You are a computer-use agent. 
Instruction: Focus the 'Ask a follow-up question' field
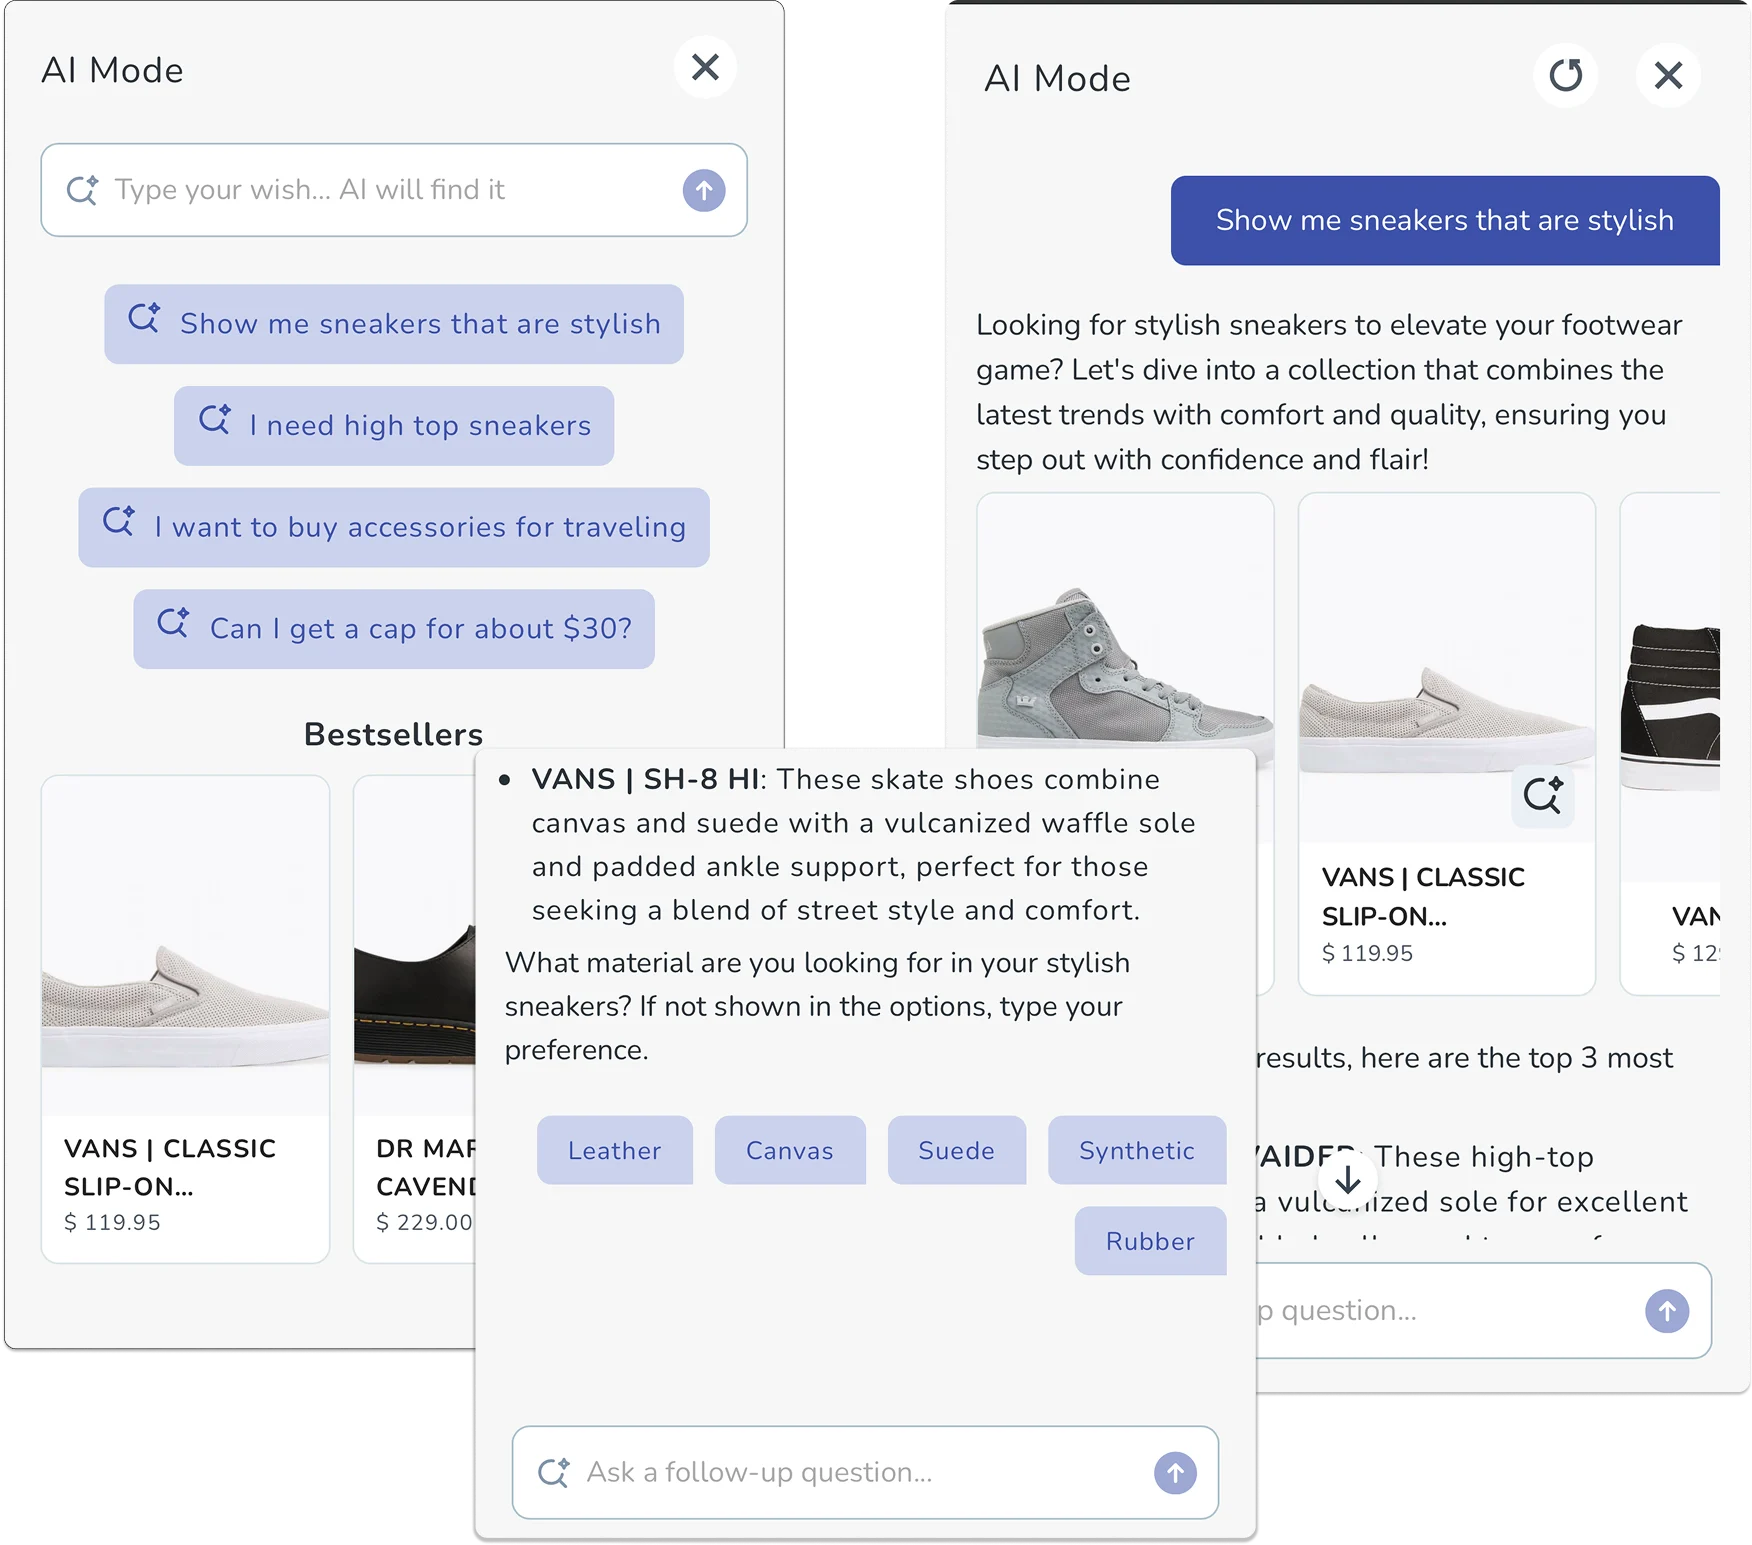coord(865,1473)
